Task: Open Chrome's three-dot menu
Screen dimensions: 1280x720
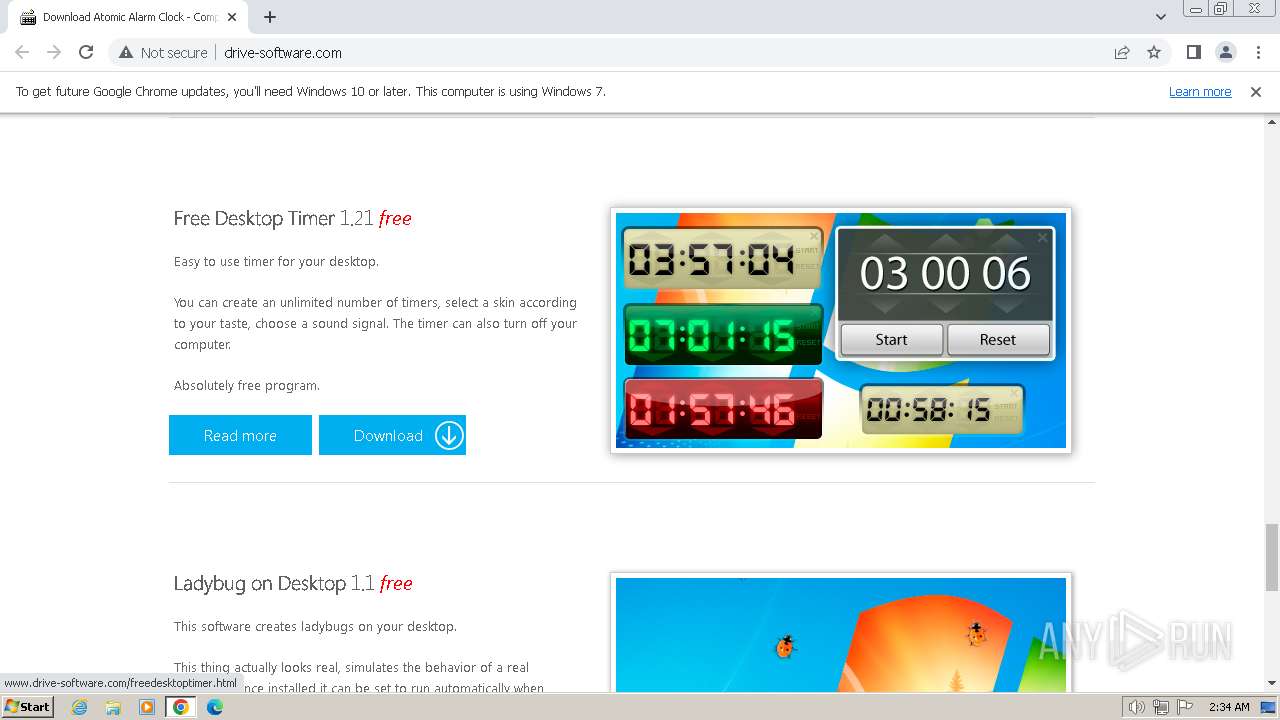Action: [1258, 52]
